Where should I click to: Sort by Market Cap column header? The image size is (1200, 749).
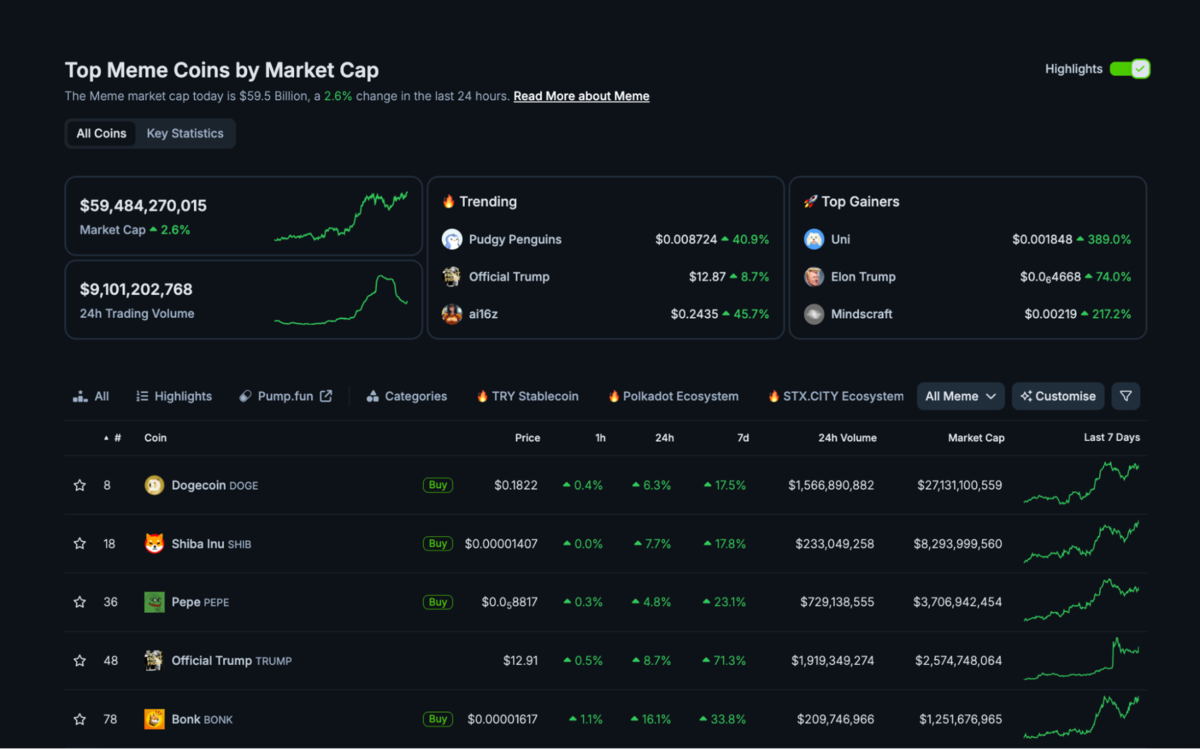(976, 438)
